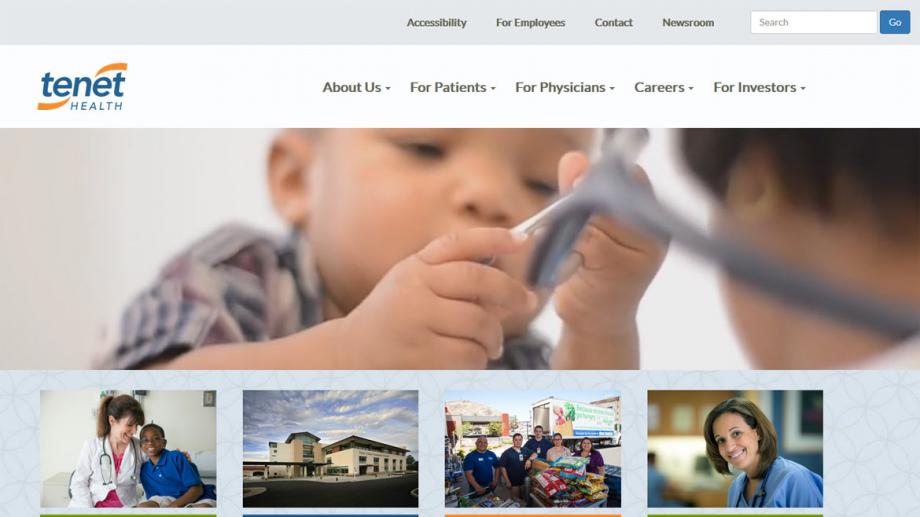Select the hospital building thumbnail

pos(330,449)
